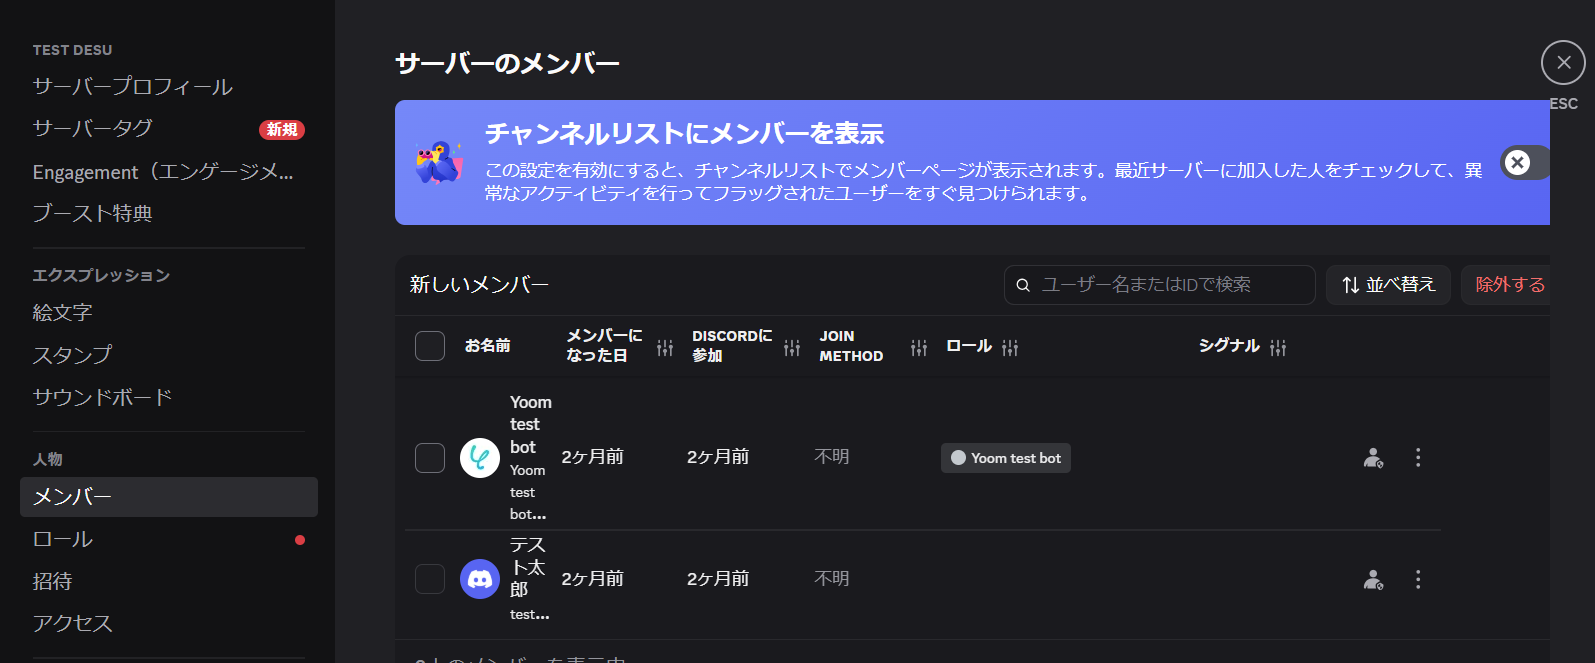Click the テスト太郎 member name

[527, 568]
